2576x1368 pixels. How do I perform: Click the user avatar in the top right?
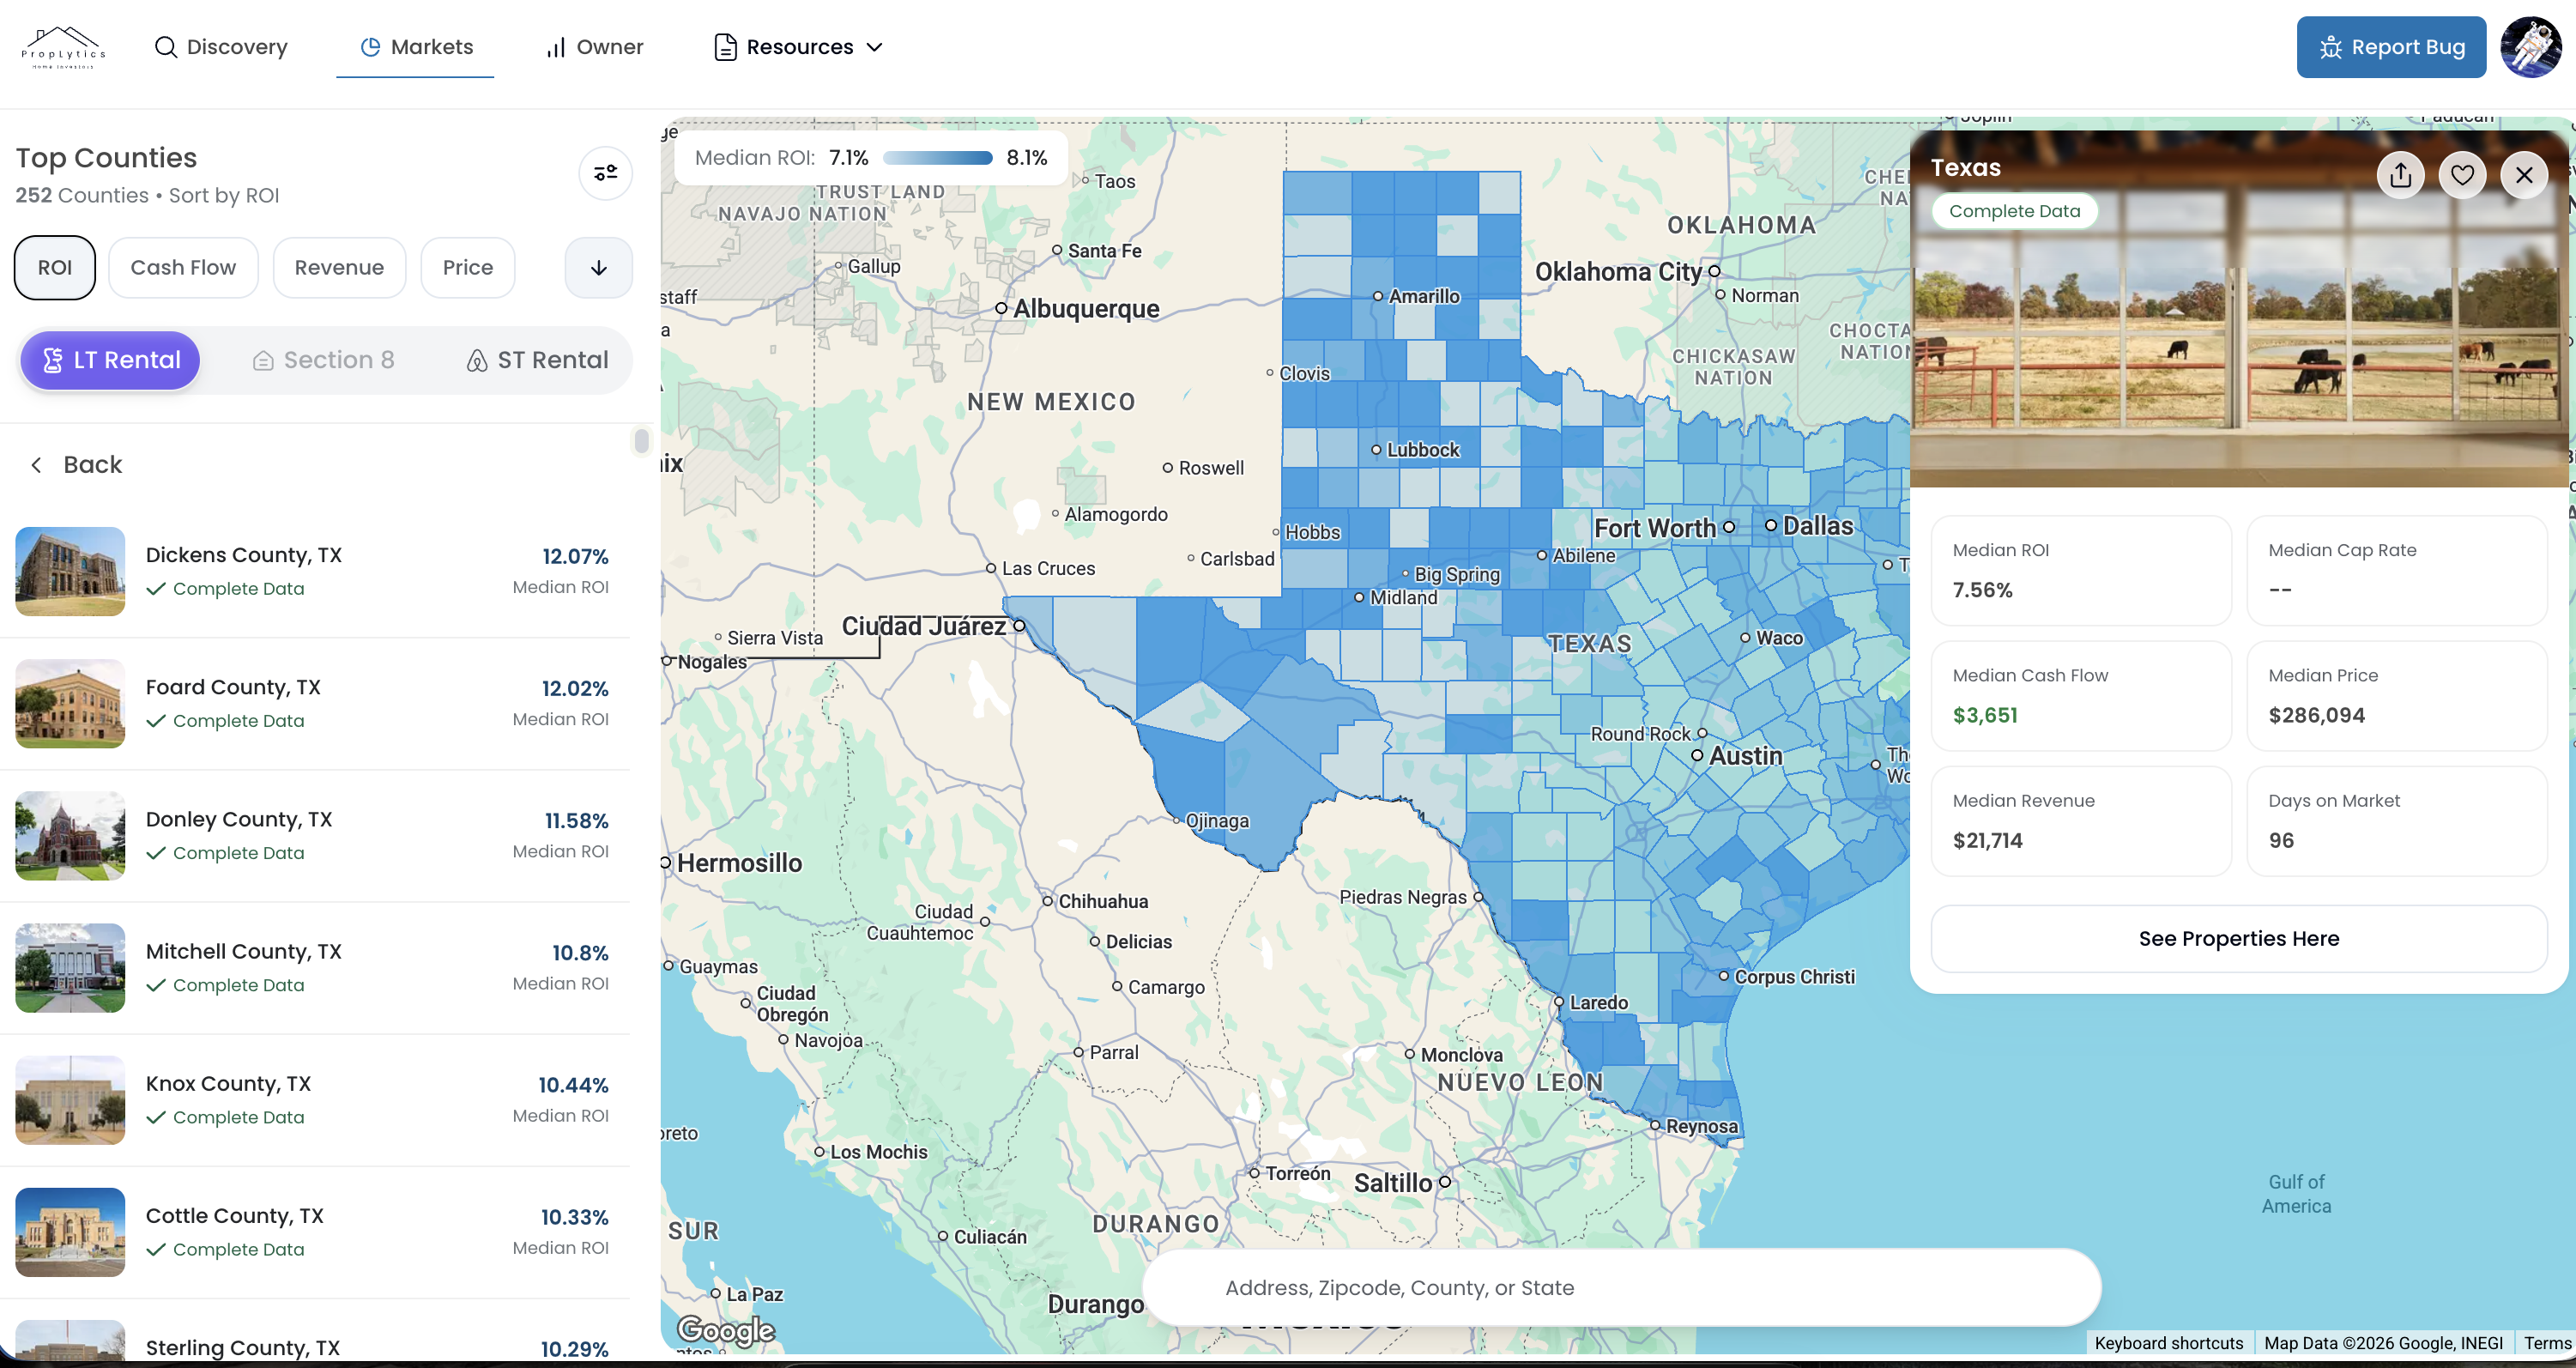coord(2529,46)
